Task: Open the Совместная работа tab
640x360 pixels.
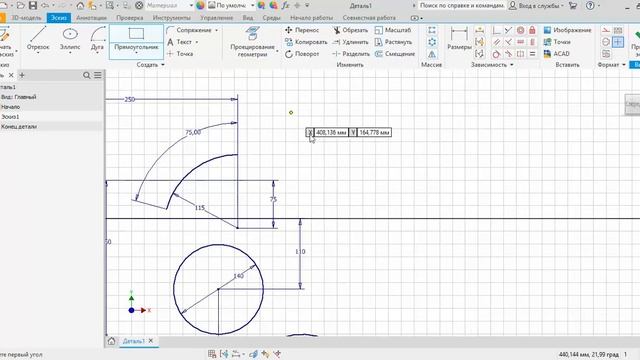Action: (369, 18)
